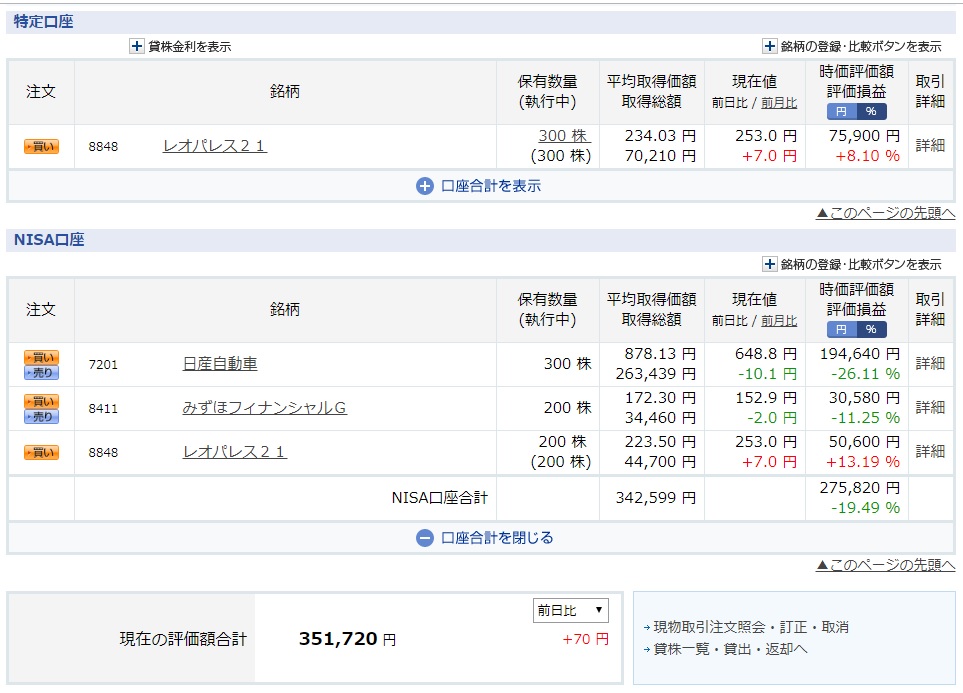This screenshot has height=693, width=963.
Task: Click 300 株 quantity link
Action: [564, 135]
